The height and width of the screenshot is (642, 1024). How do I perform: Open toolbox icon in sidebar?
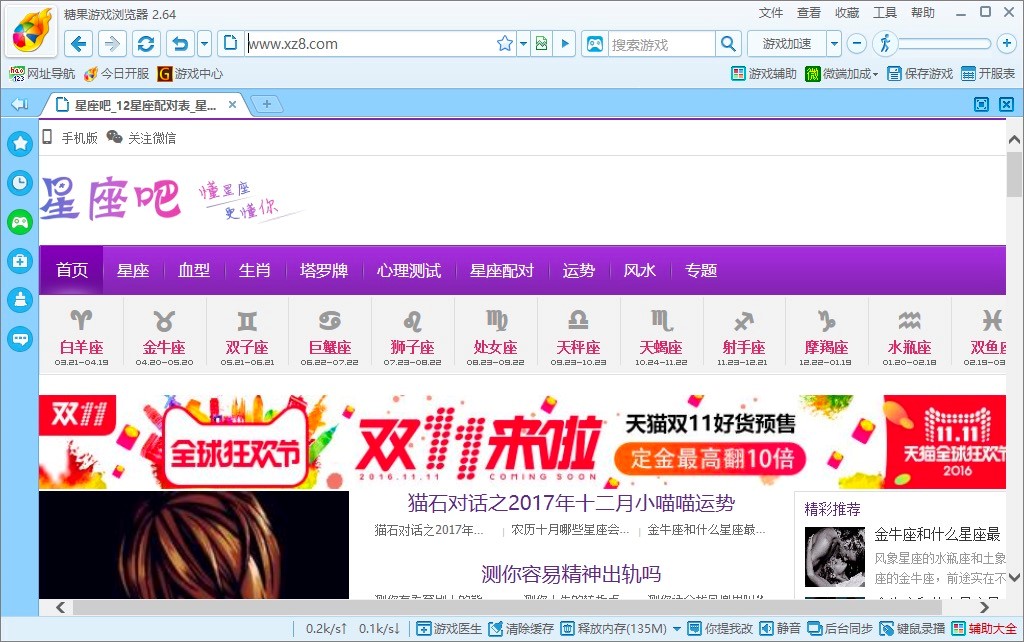pyautogui.click(x=20, y=261)
